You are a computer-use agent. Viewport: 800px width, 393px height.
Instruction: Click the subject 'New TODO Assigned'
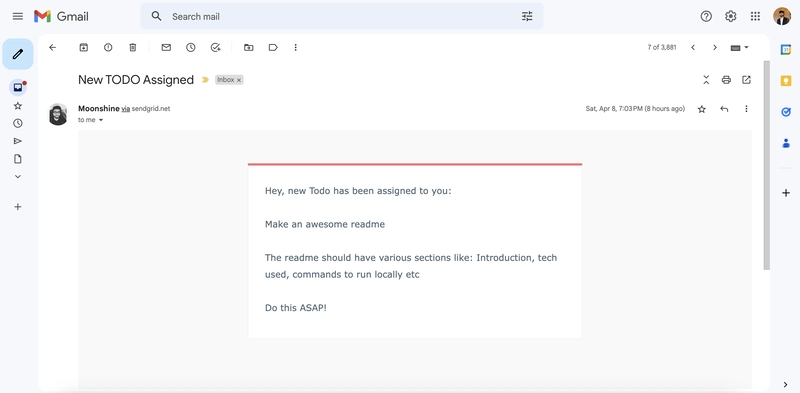coord(136,80)
